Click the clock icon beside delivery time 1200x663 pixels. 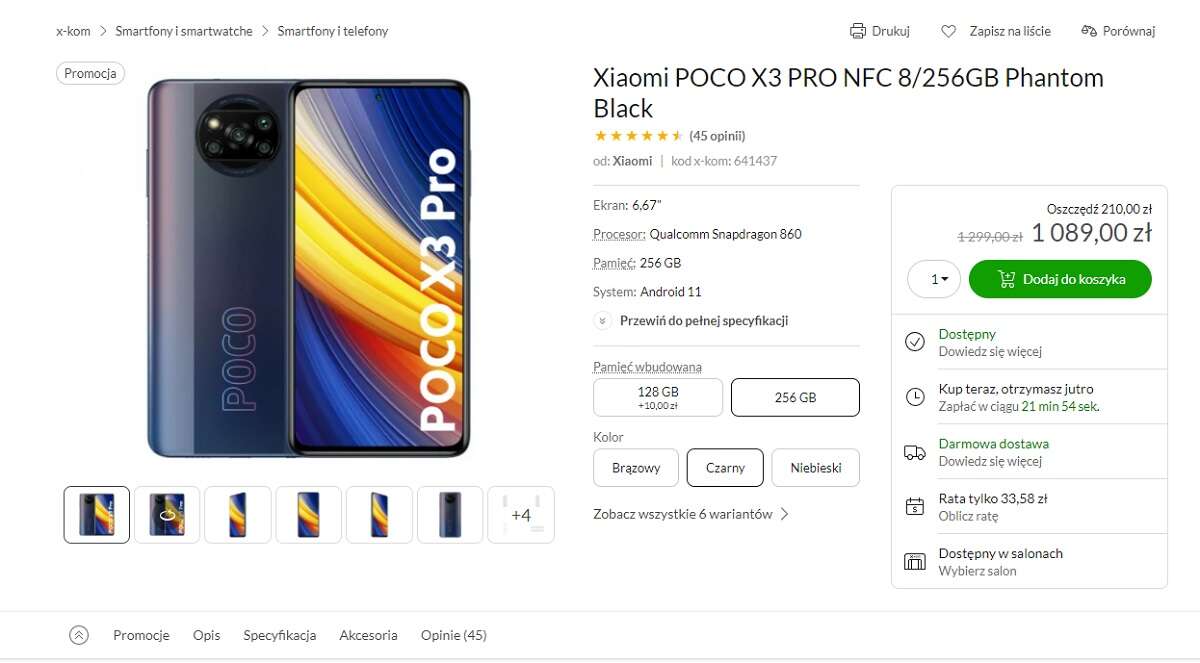914,397
